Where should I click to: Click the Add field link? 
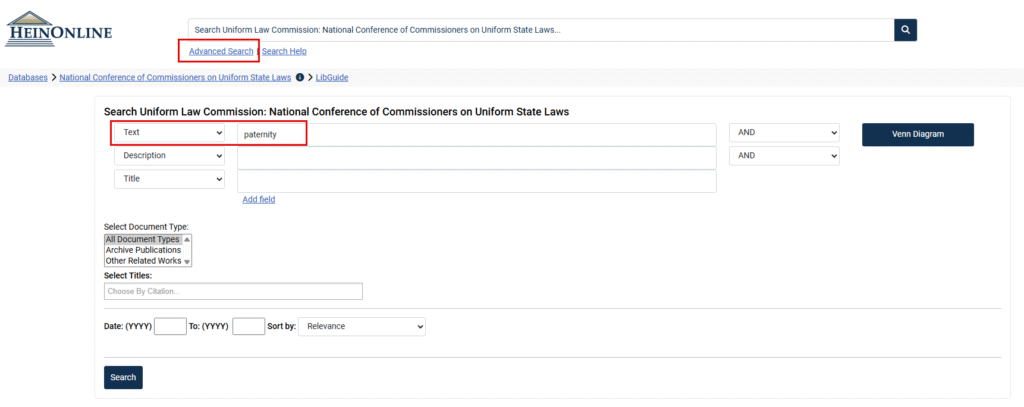[259, 200]
